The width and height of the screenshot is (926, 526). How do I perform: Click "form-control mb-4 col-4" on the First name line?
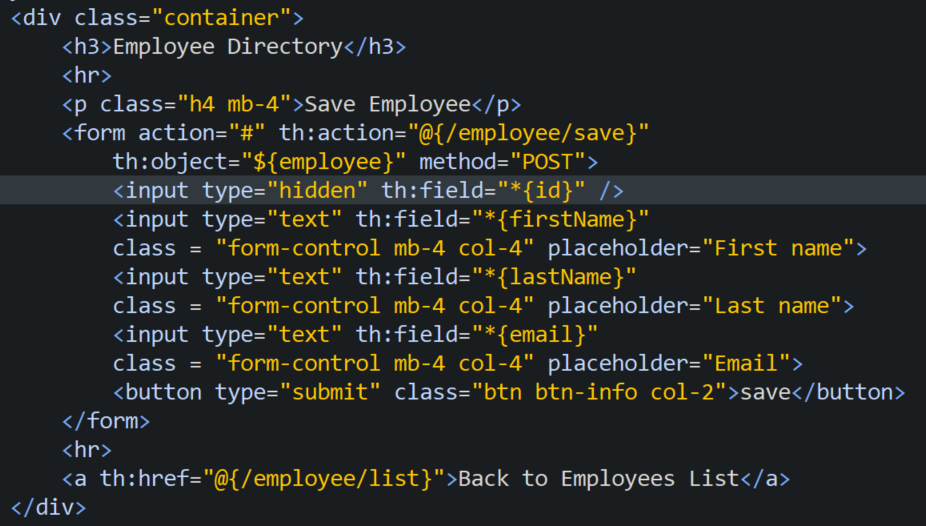[x=374, y=249]
